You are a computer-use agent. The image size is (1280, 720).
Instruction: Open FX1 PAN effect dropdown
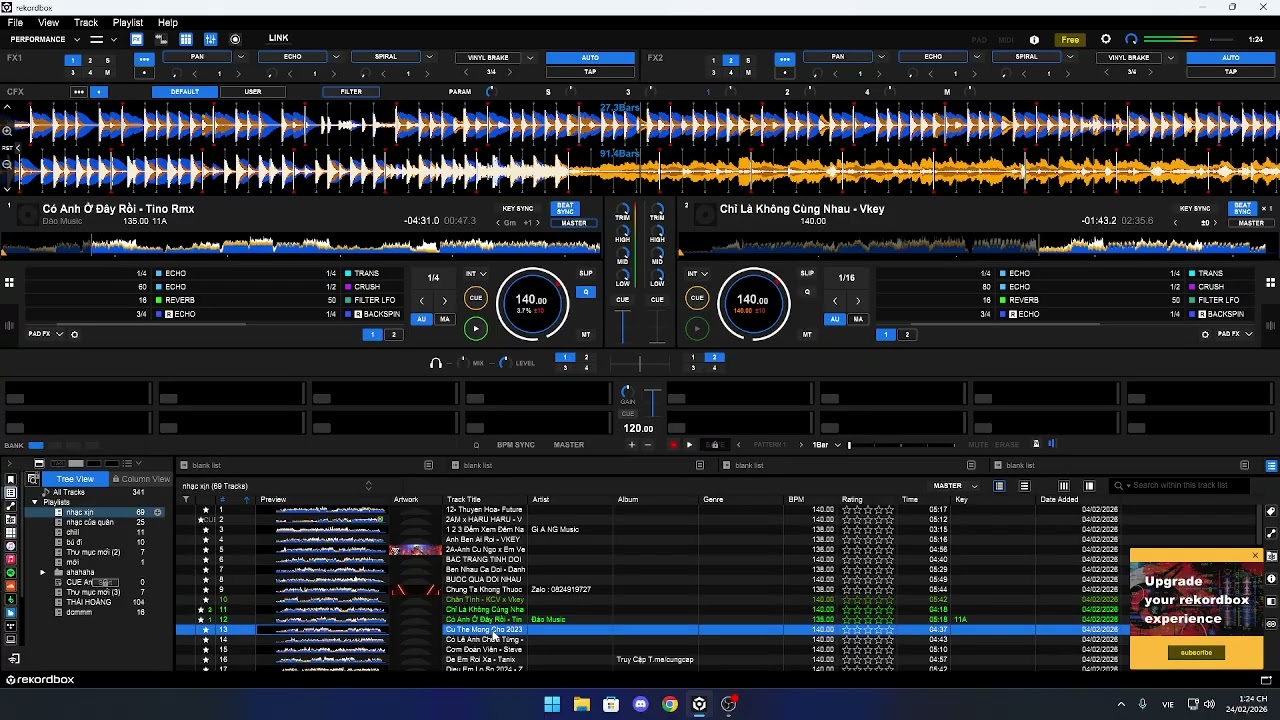coord(241,57)
